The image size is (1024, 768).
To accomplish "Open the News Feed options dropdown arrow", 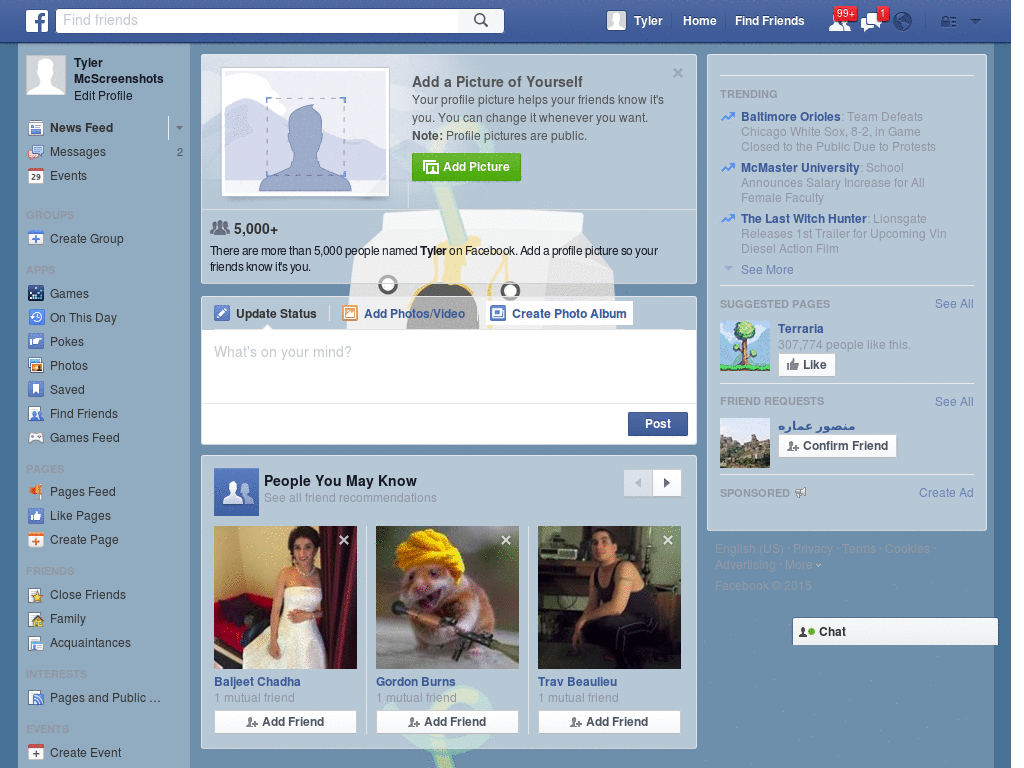I will [178, 128].
